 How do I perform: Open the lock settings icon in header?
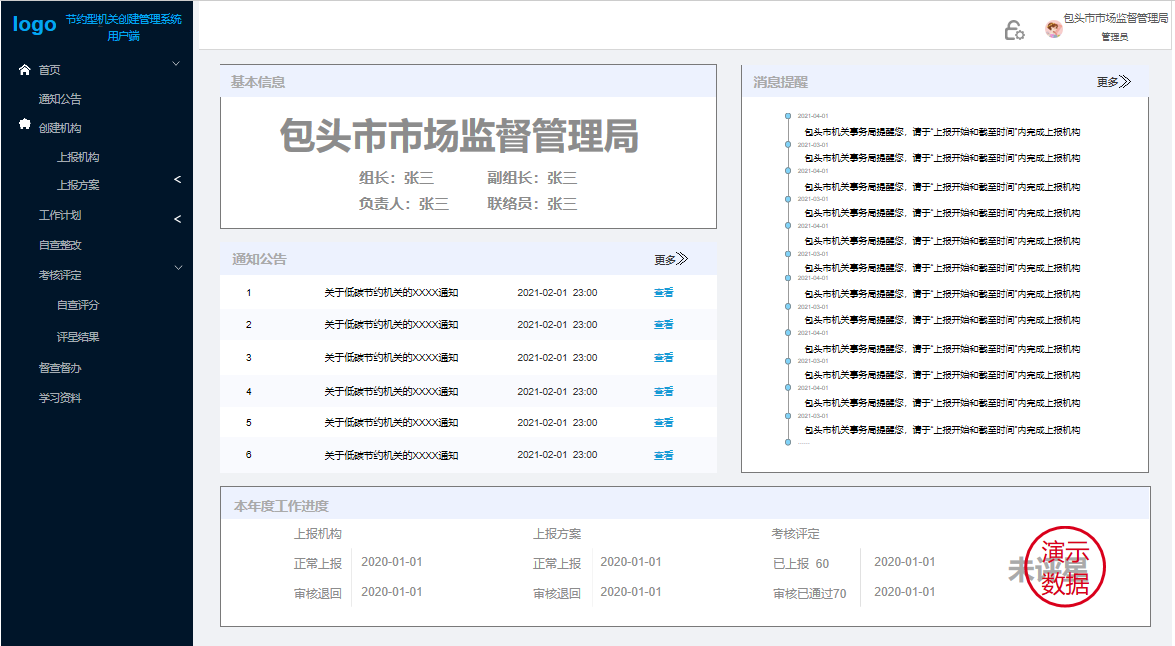(1014, 30)
